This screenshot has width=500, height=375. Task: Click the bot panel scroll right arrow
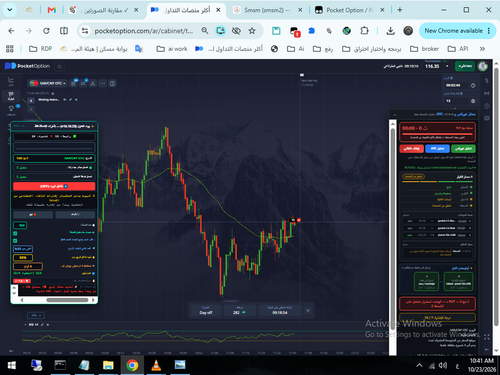(93, 300)
